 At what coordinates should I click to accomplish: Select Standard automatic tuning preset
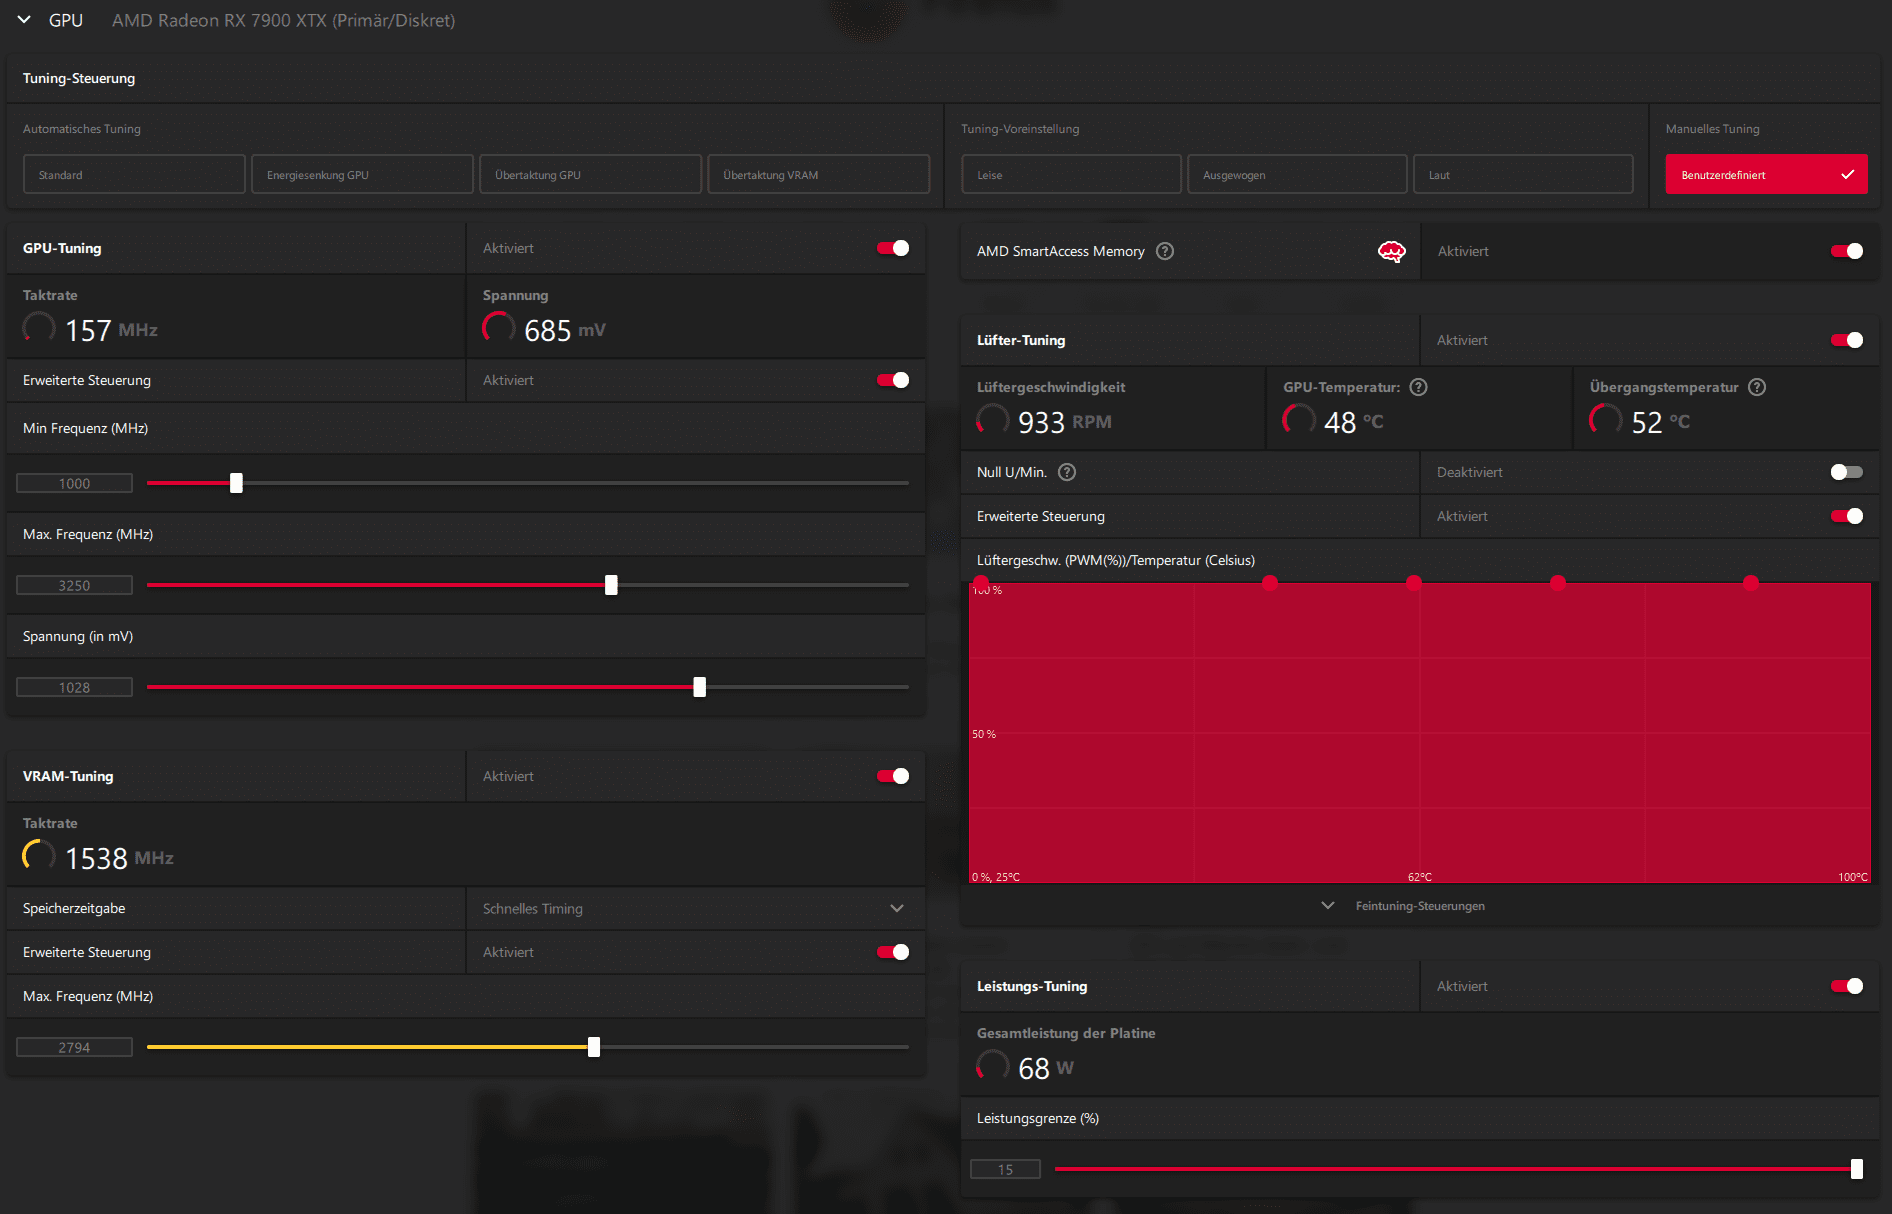[x=134, y=174]
